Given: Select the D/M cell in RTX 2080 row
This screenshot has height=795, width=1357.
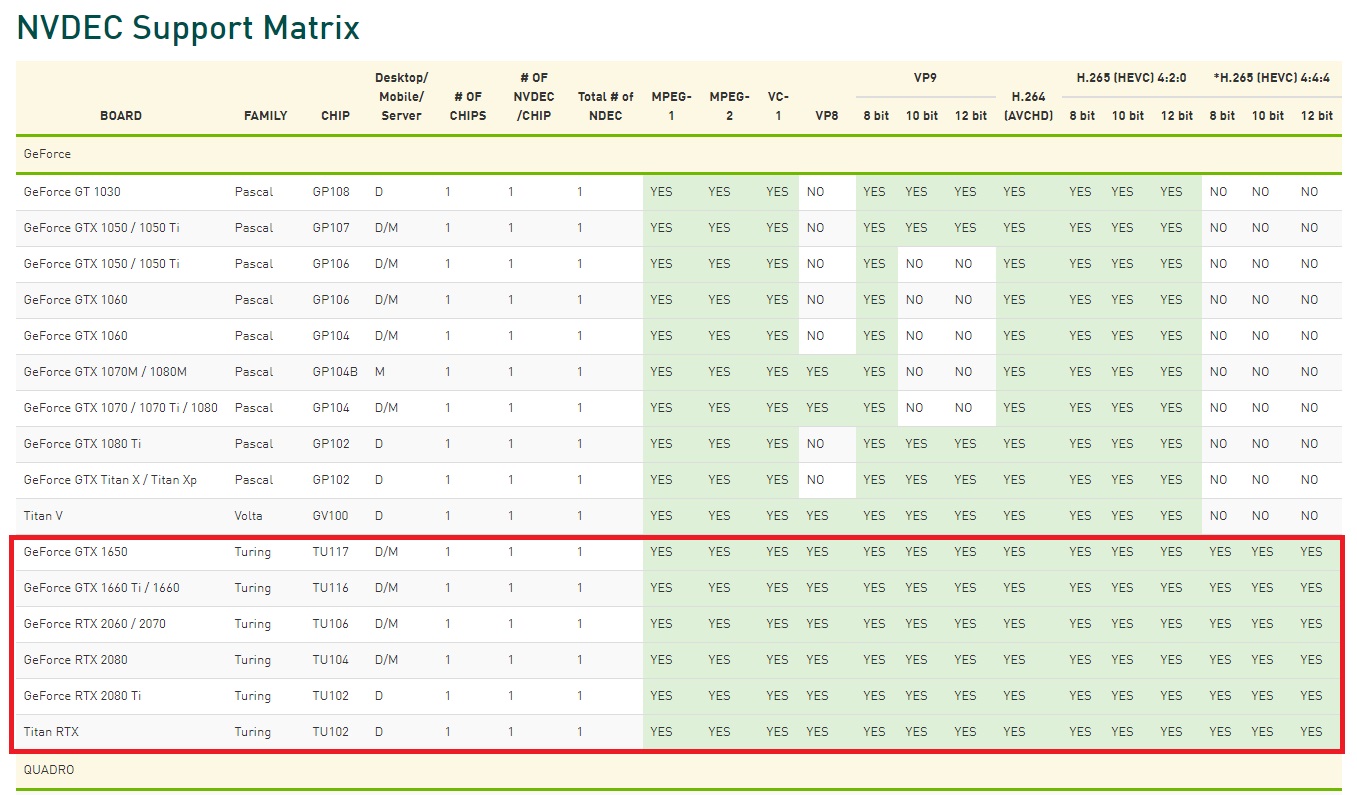Looking at the screenshot, I should coord(387,660).
